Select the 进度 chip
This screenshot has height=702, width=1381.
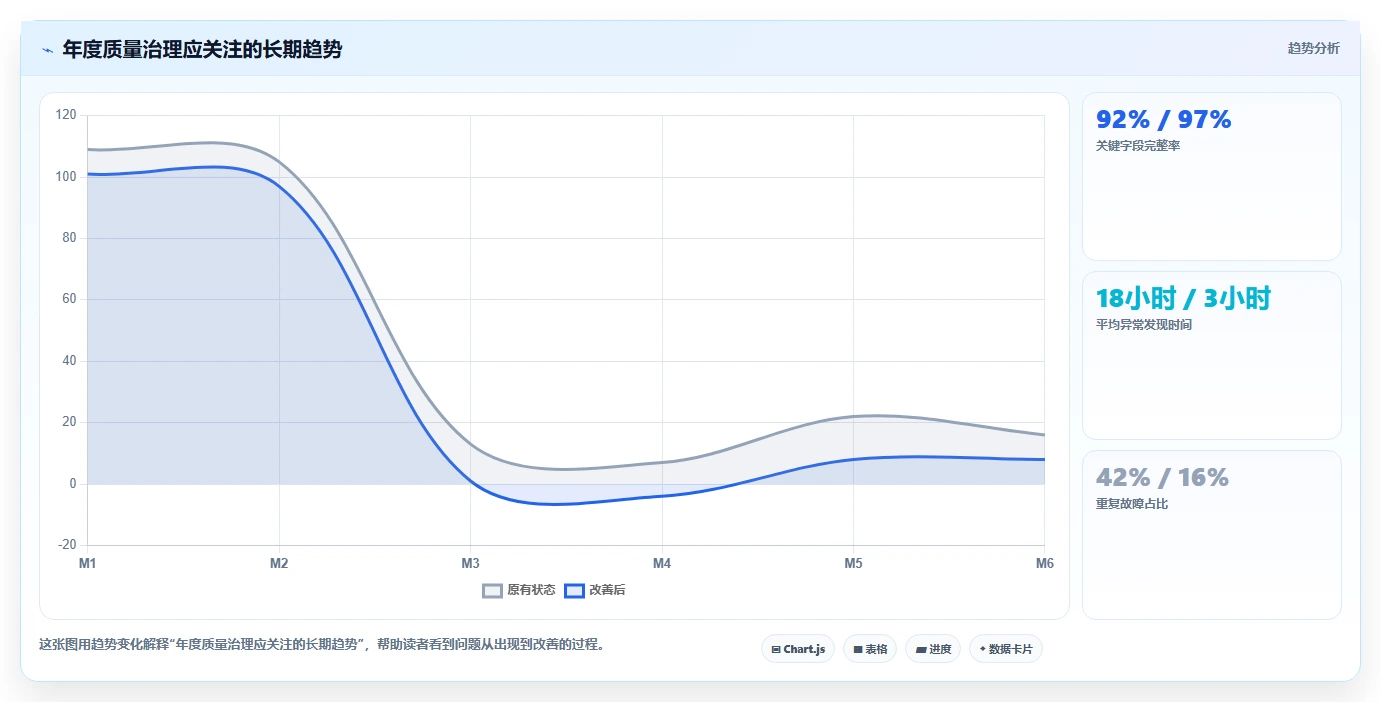(x=933, y=649)
